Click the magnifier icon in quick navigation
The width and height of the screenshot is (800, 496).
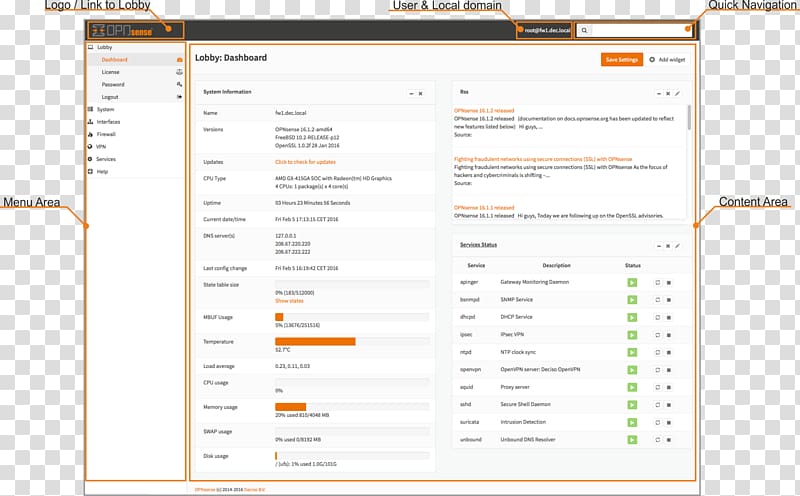click(x=584, y=31)
